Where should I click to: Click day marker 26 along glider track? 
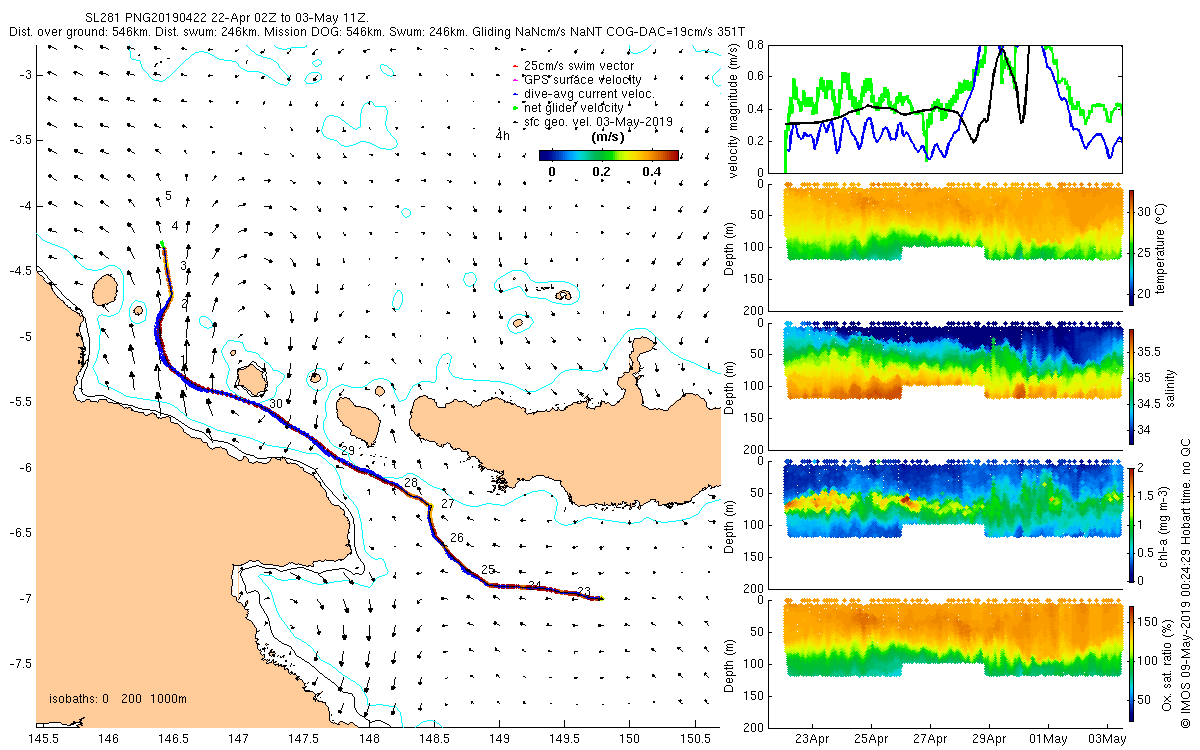point(457,538)
